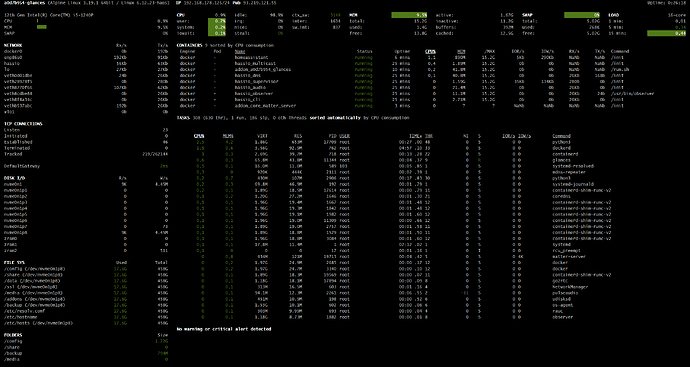Viewport: 690px width, 367px height.
Task: Select the nvme0n1p8 disk row
Action: coord(86,232)
